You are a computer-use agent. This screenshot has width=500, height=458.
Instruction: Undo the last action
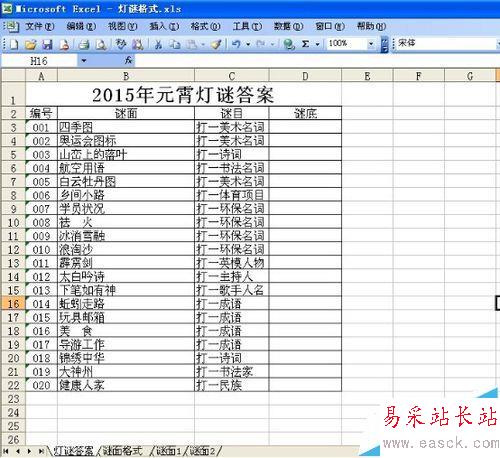coord(236,44)
